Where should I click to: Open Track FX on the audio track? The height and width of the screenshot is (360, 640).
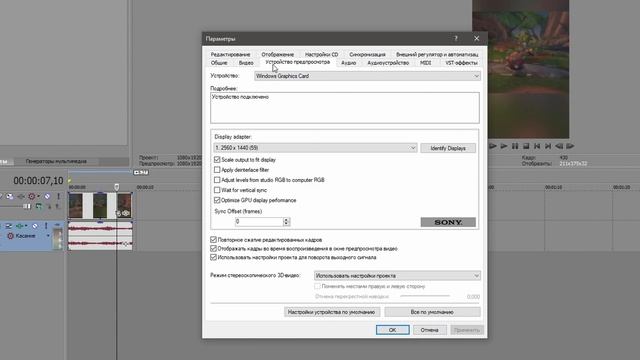coord(19,226)
